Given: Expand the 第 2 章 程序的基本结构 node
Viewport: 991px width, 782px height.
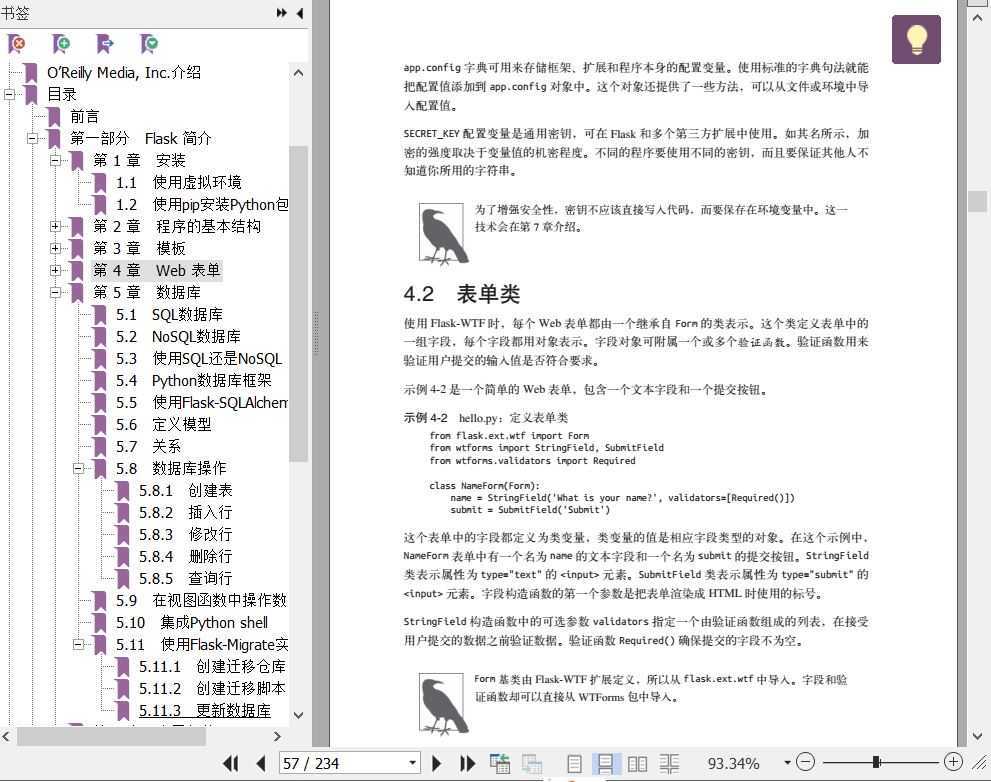Looking at the screenshot, I should coord(56,226).
